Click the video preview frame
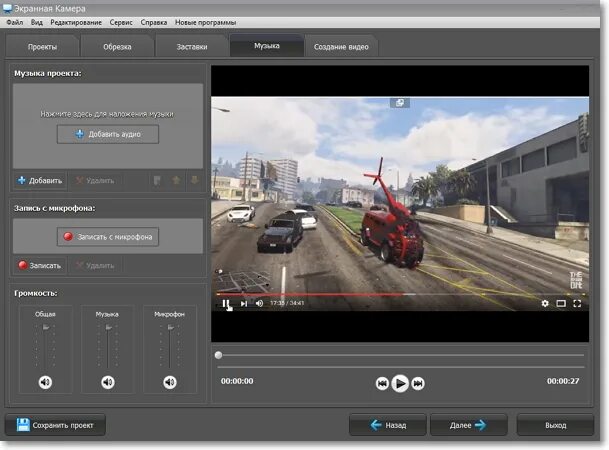 (400, 204)
